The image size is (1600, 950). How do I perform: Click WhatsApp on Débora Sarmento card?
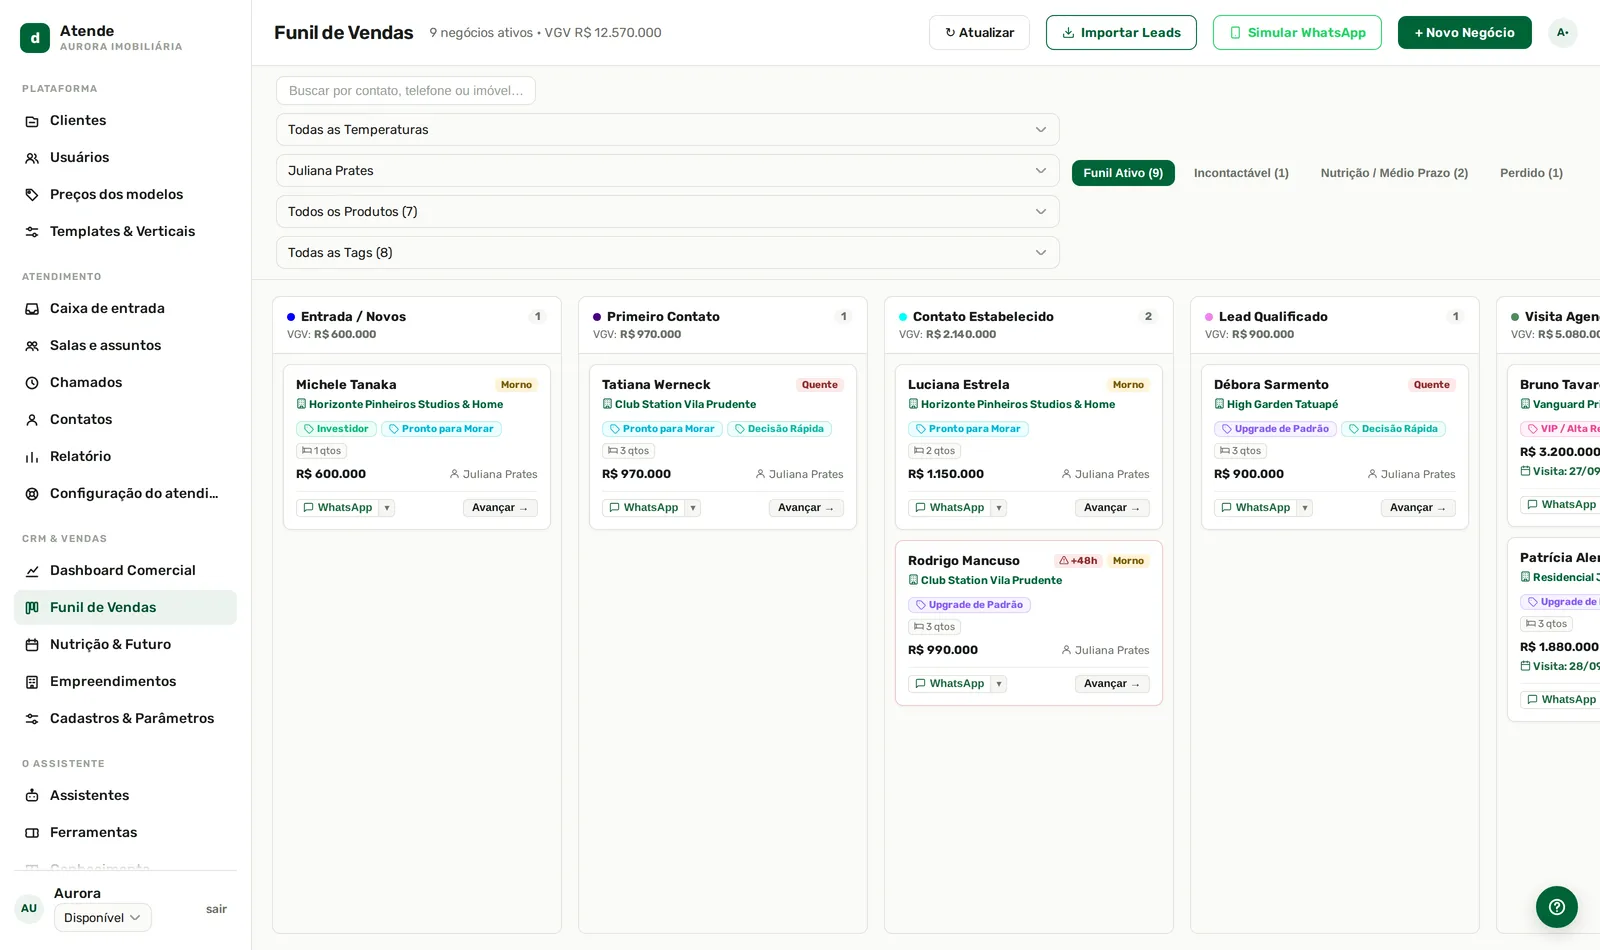pyautogui.click(x=1255, y=508)
